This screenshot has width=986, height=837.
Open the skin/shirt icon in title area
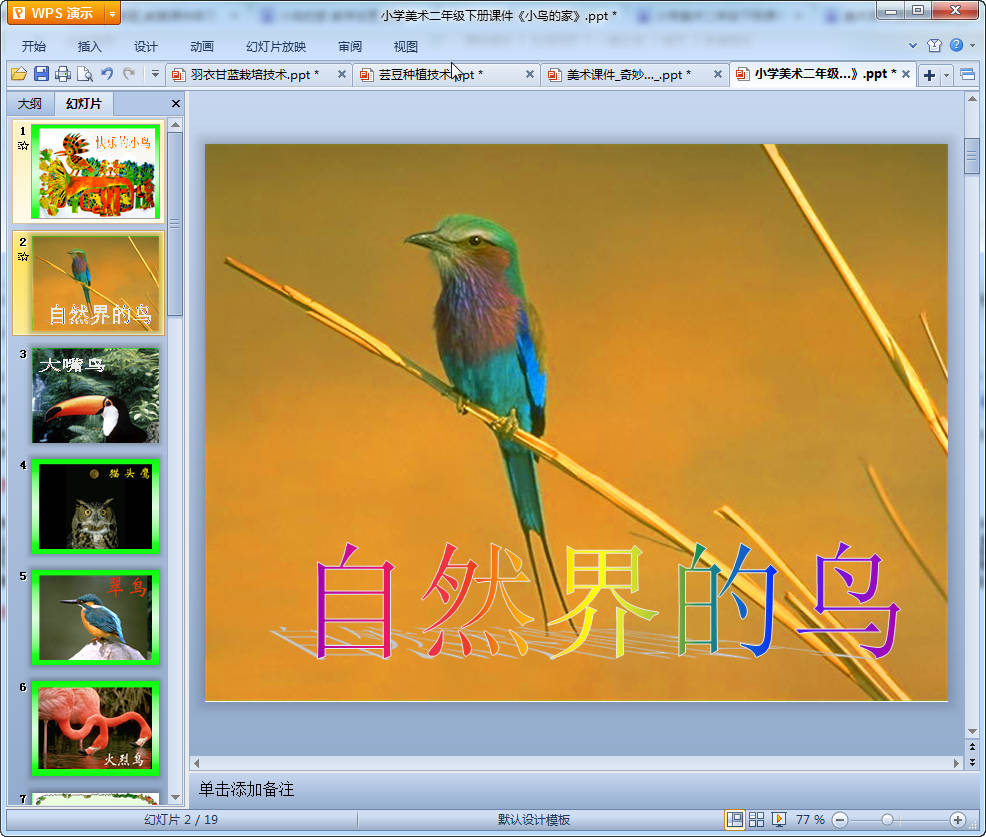(x=934, y=45)
